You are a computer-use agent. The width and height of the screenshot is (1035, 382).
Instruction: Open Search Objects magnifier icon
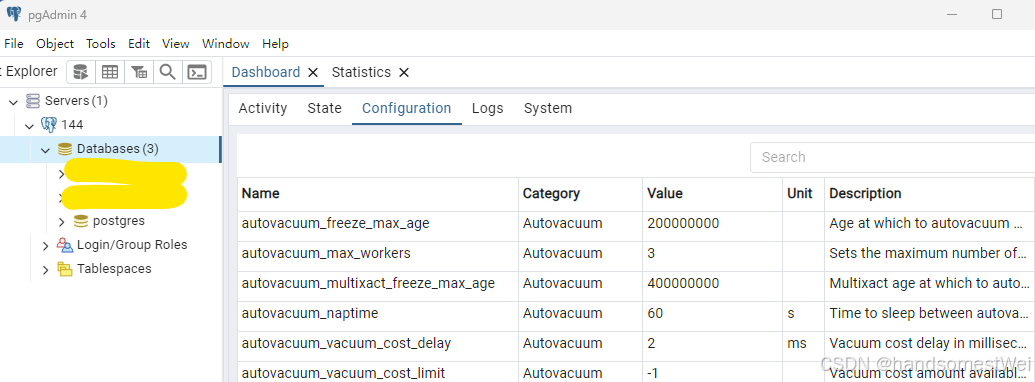point(168,72)
